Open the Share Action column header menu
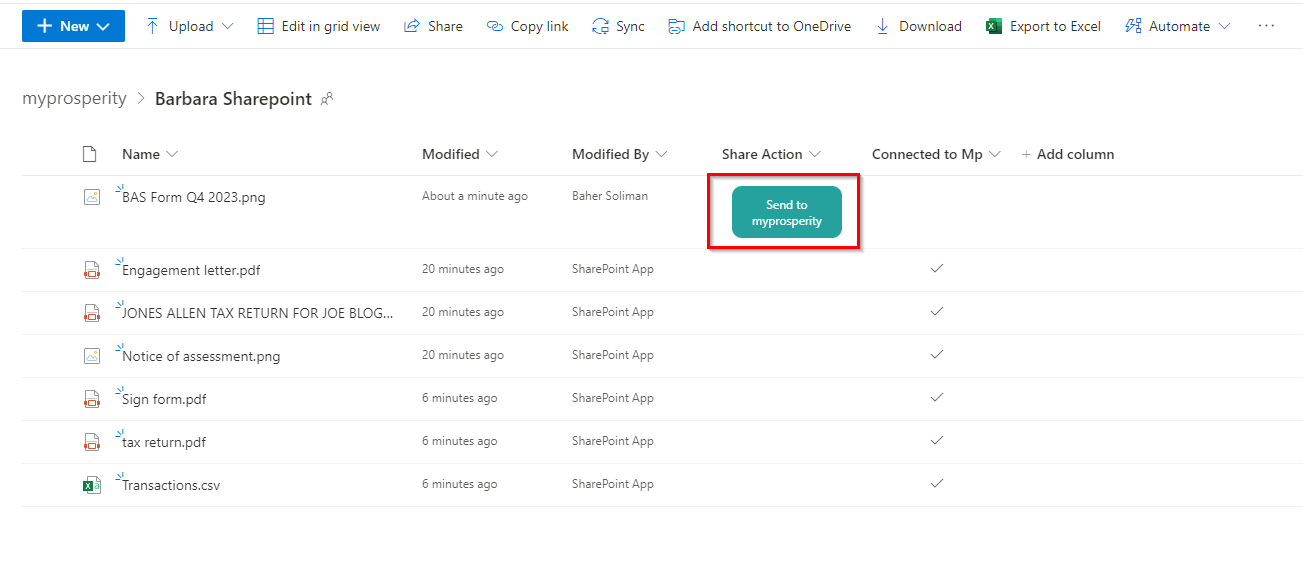Viewport: 1303px width, 582px height. pos(771,154)
